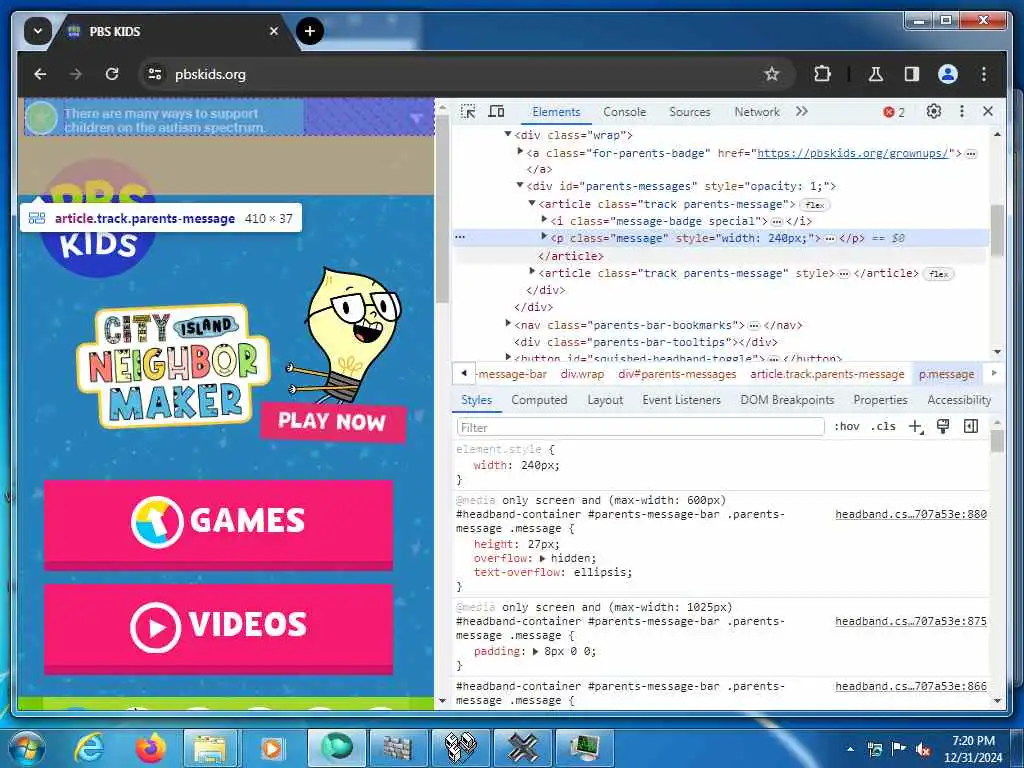Open the tab search dropdown
The image size is (1024, 768).
[x=38, y=31]
